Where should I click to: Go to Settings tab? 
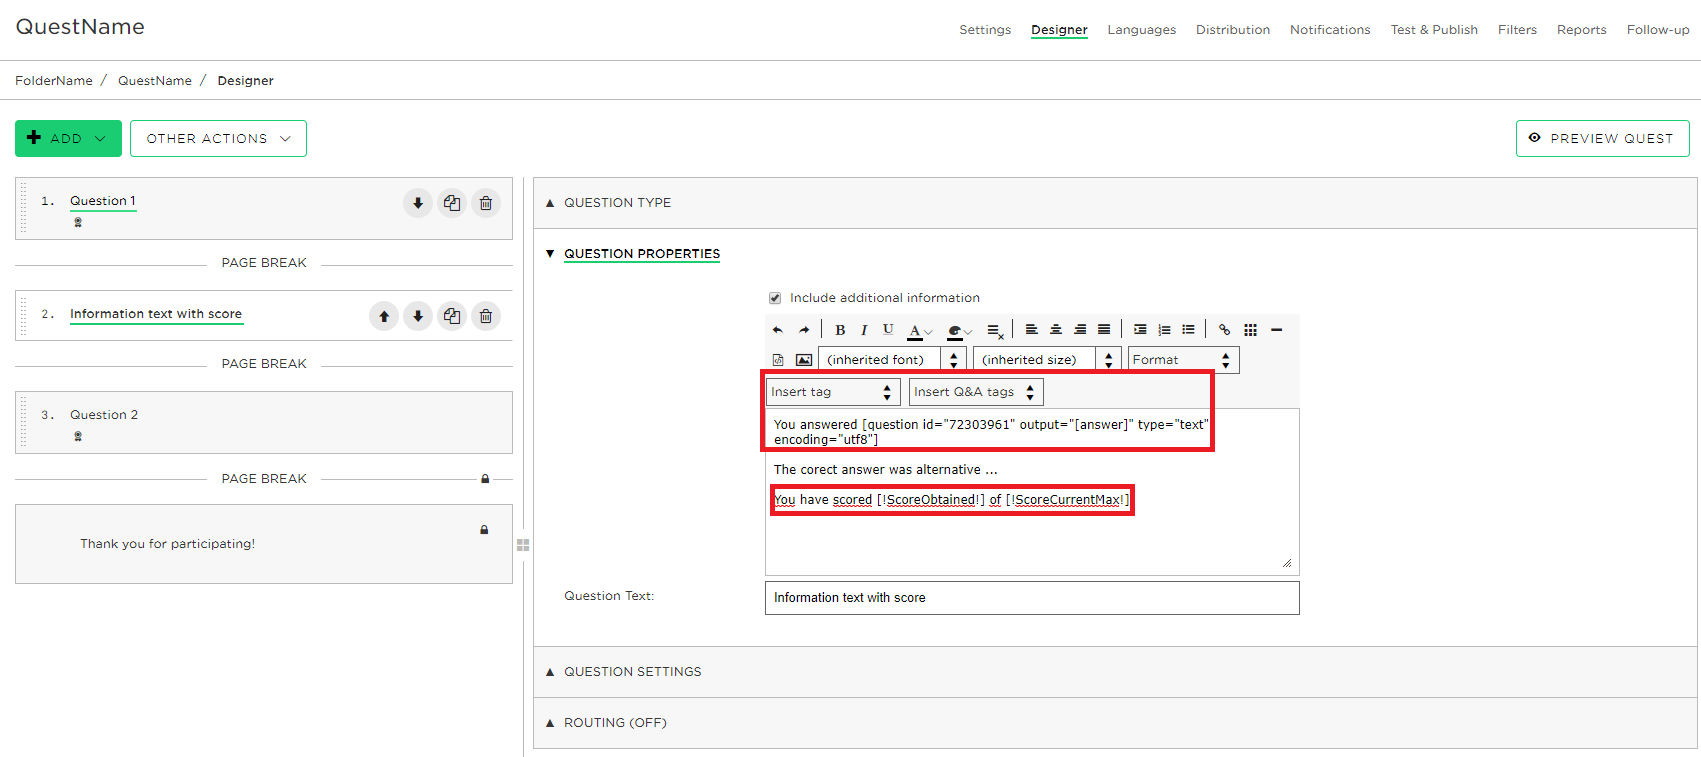coord(985,30)
